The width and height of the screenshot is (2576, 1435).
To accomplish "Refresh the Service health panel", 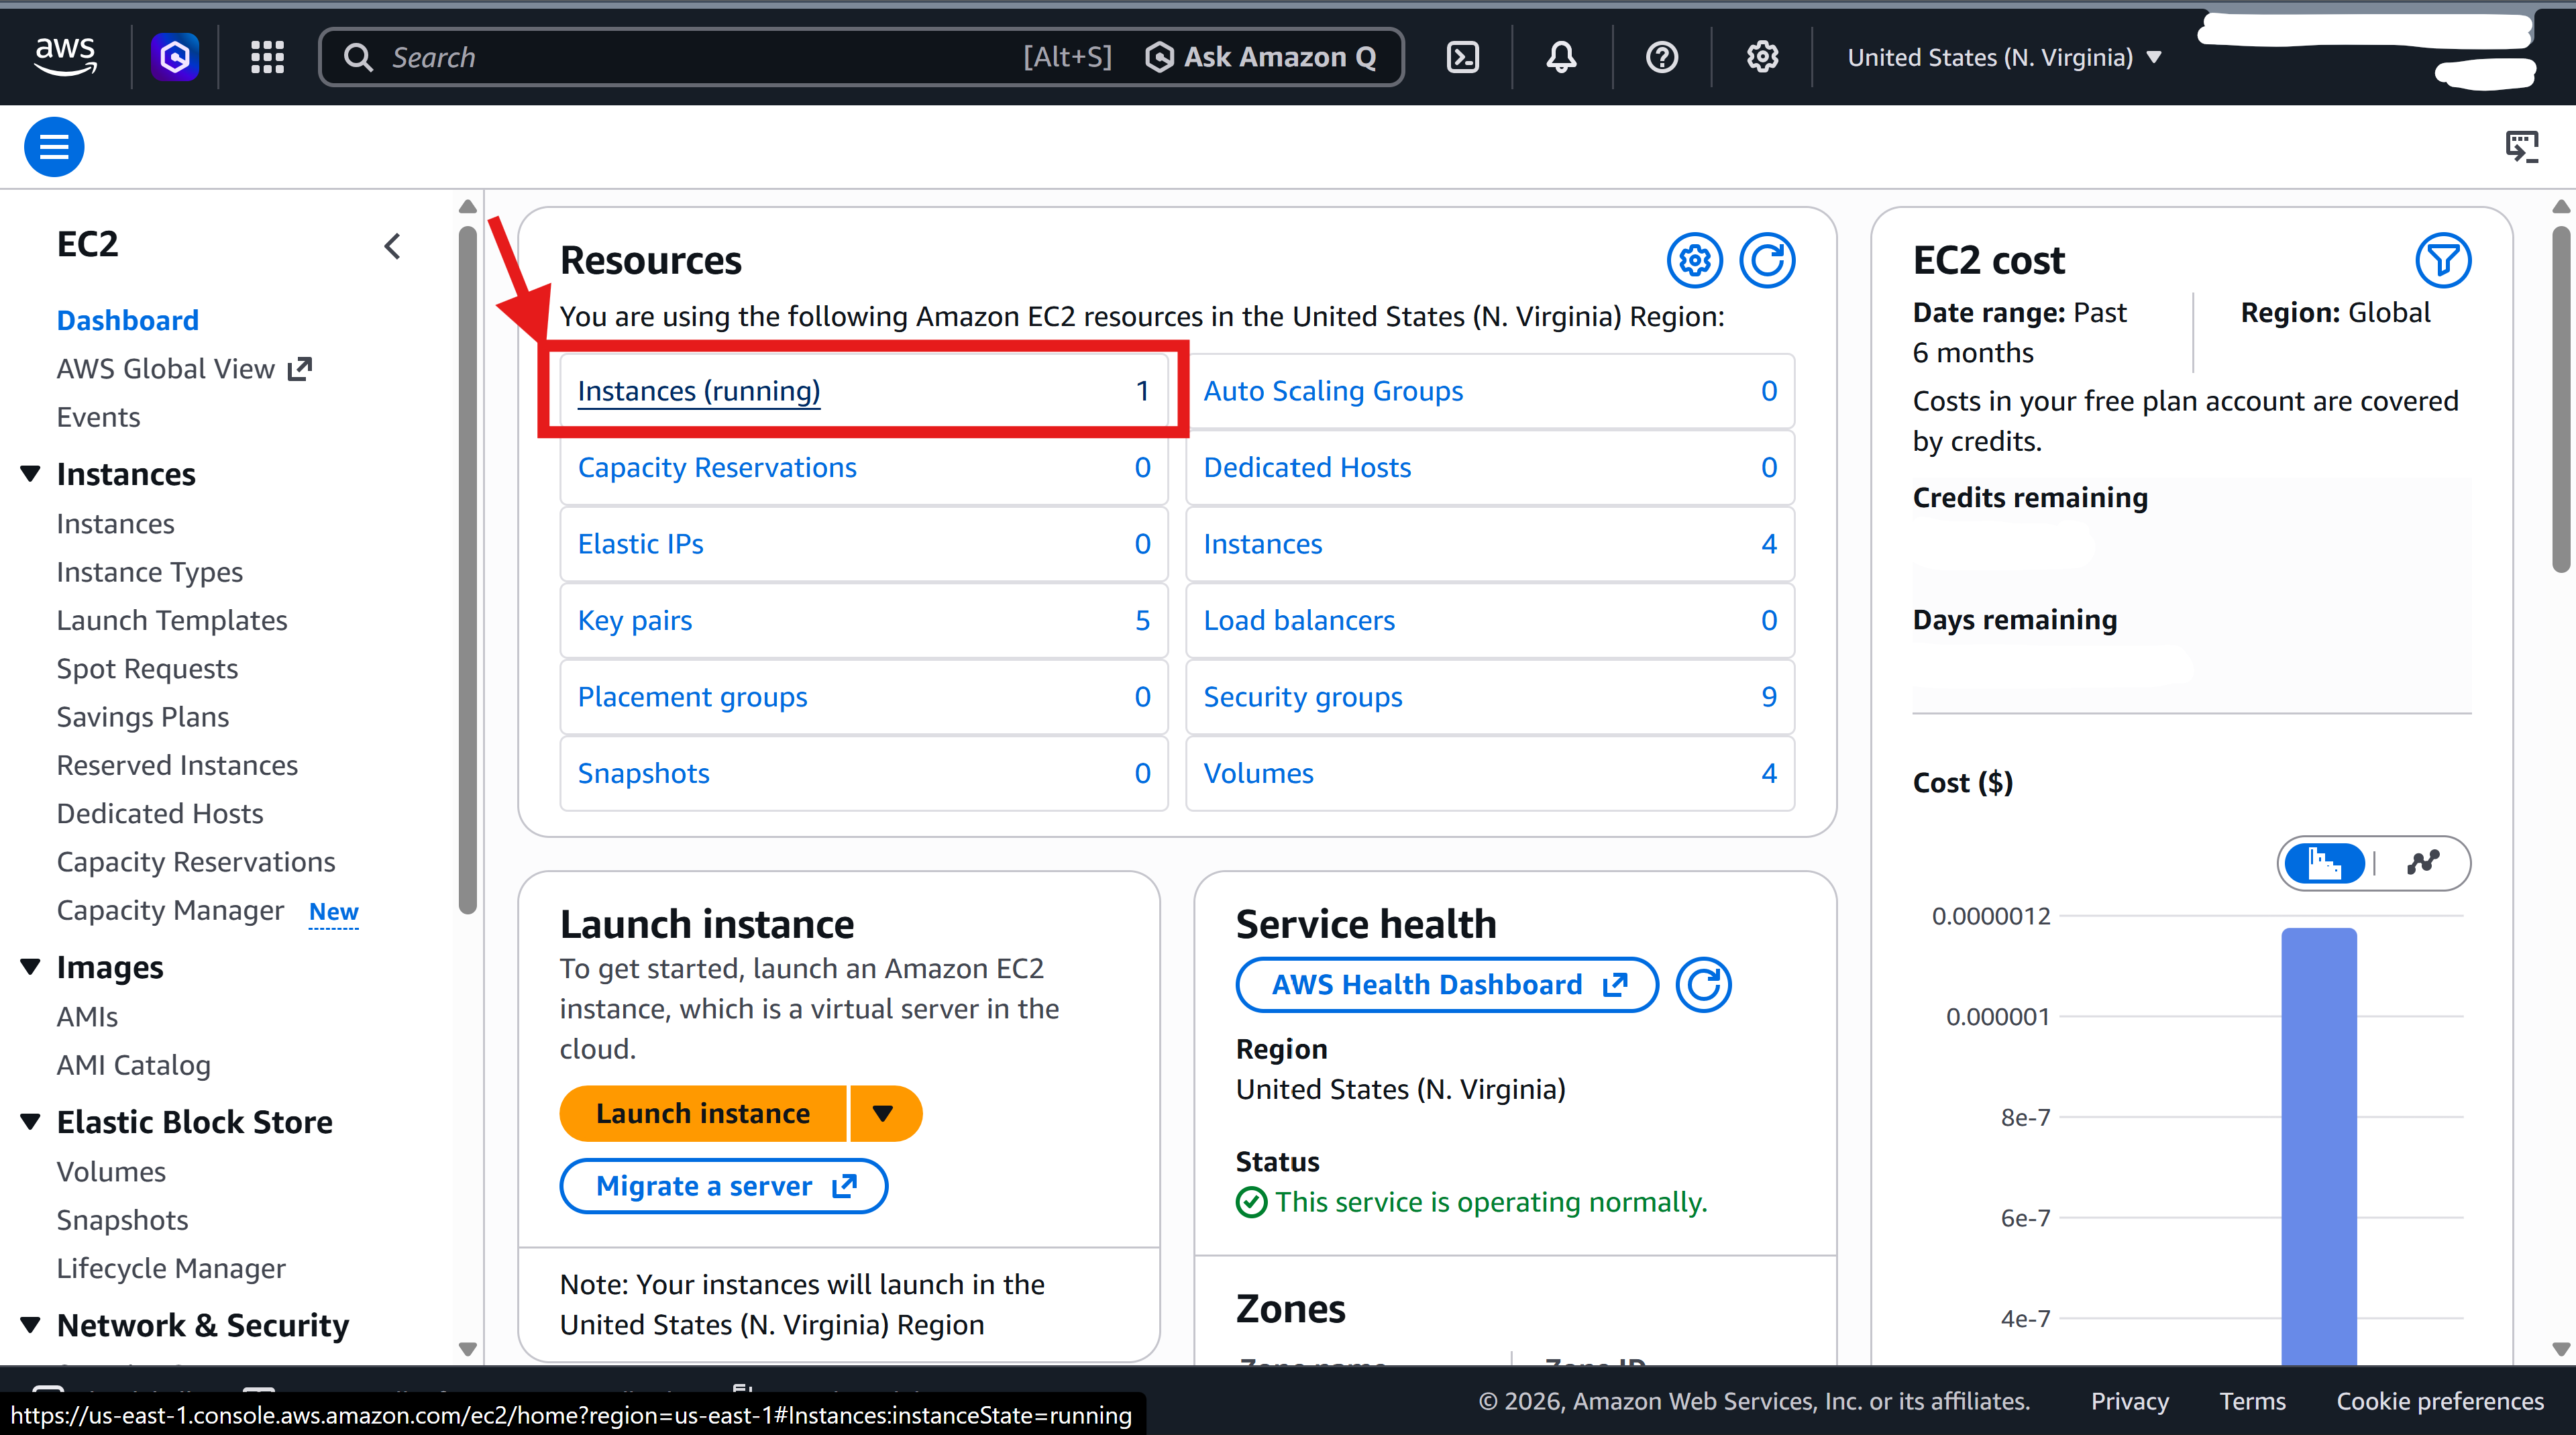I will 1703,985.
